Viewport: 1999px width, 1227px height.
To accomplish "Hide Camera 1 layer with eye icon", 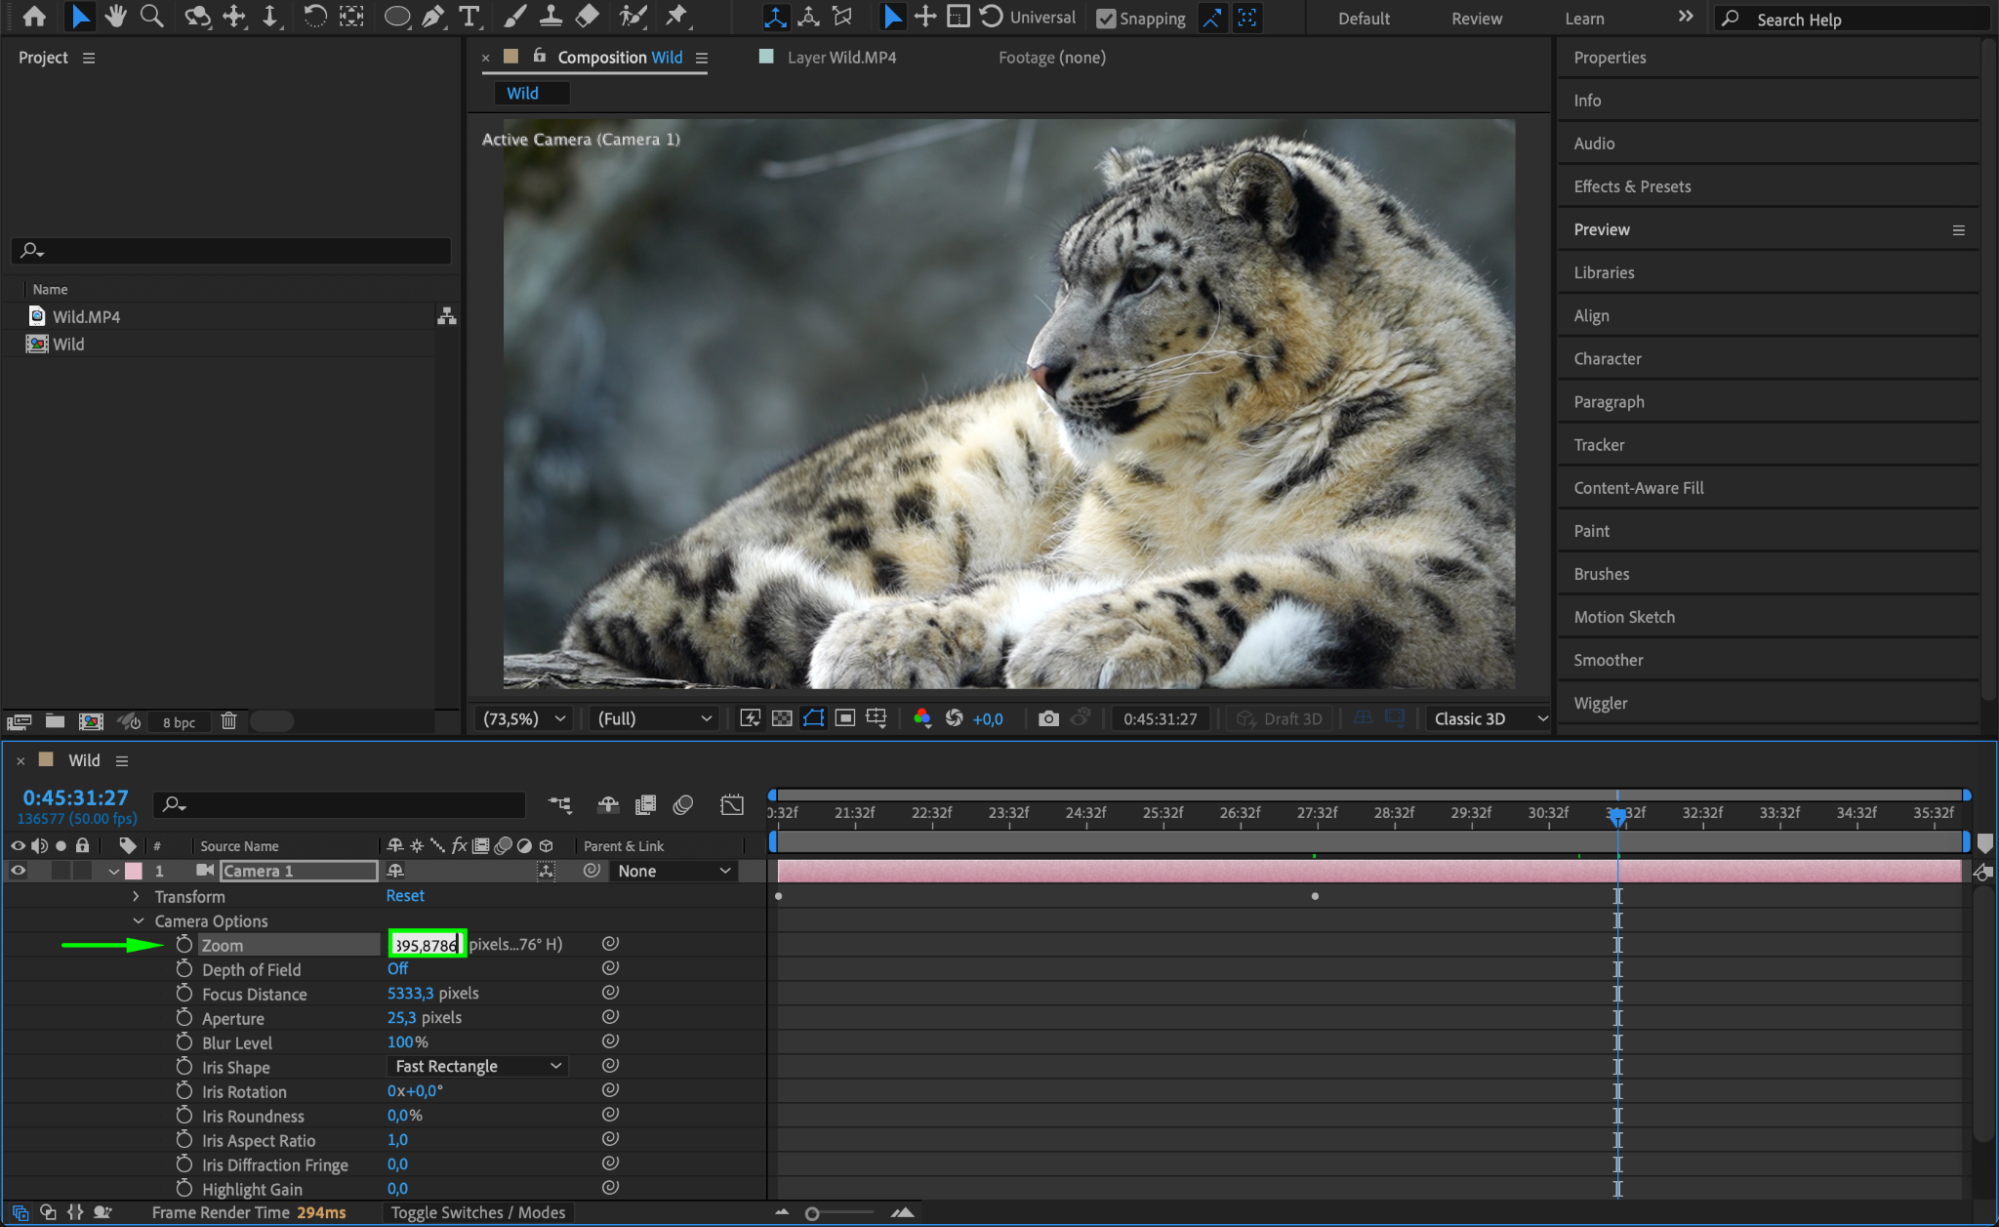I will [18, 870].
